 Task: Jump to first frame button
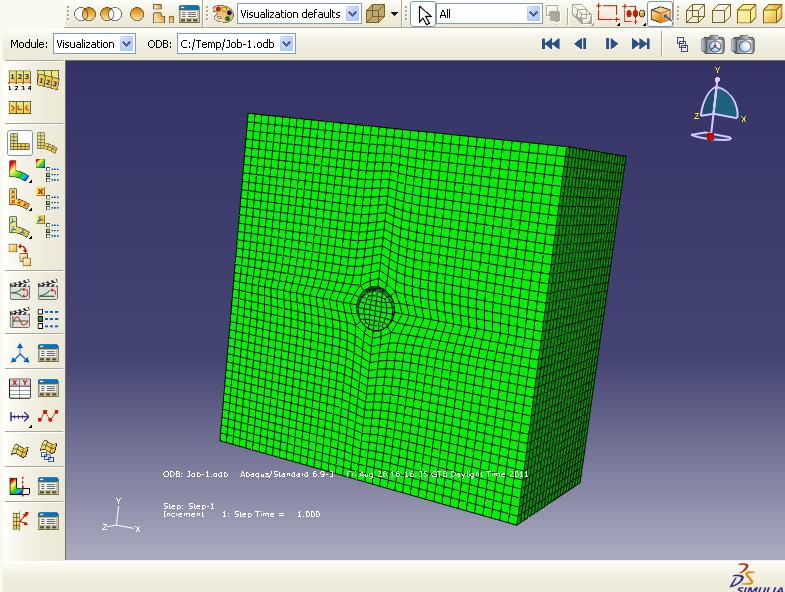pyautogui.click(x=550, y=44)
